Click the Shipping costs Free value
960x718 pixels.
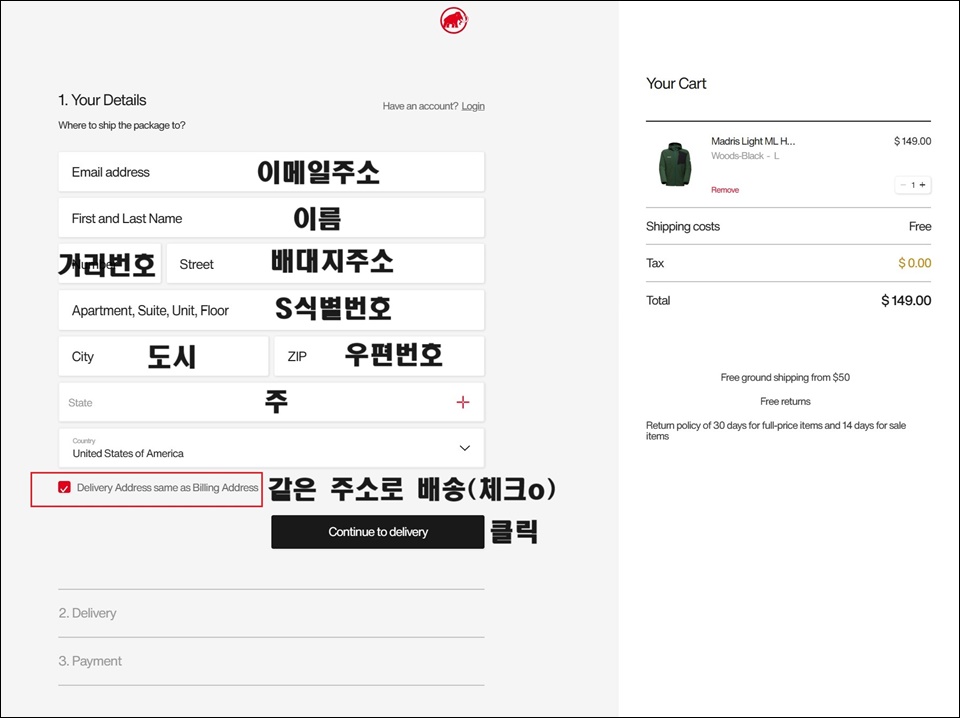[920, 226]
